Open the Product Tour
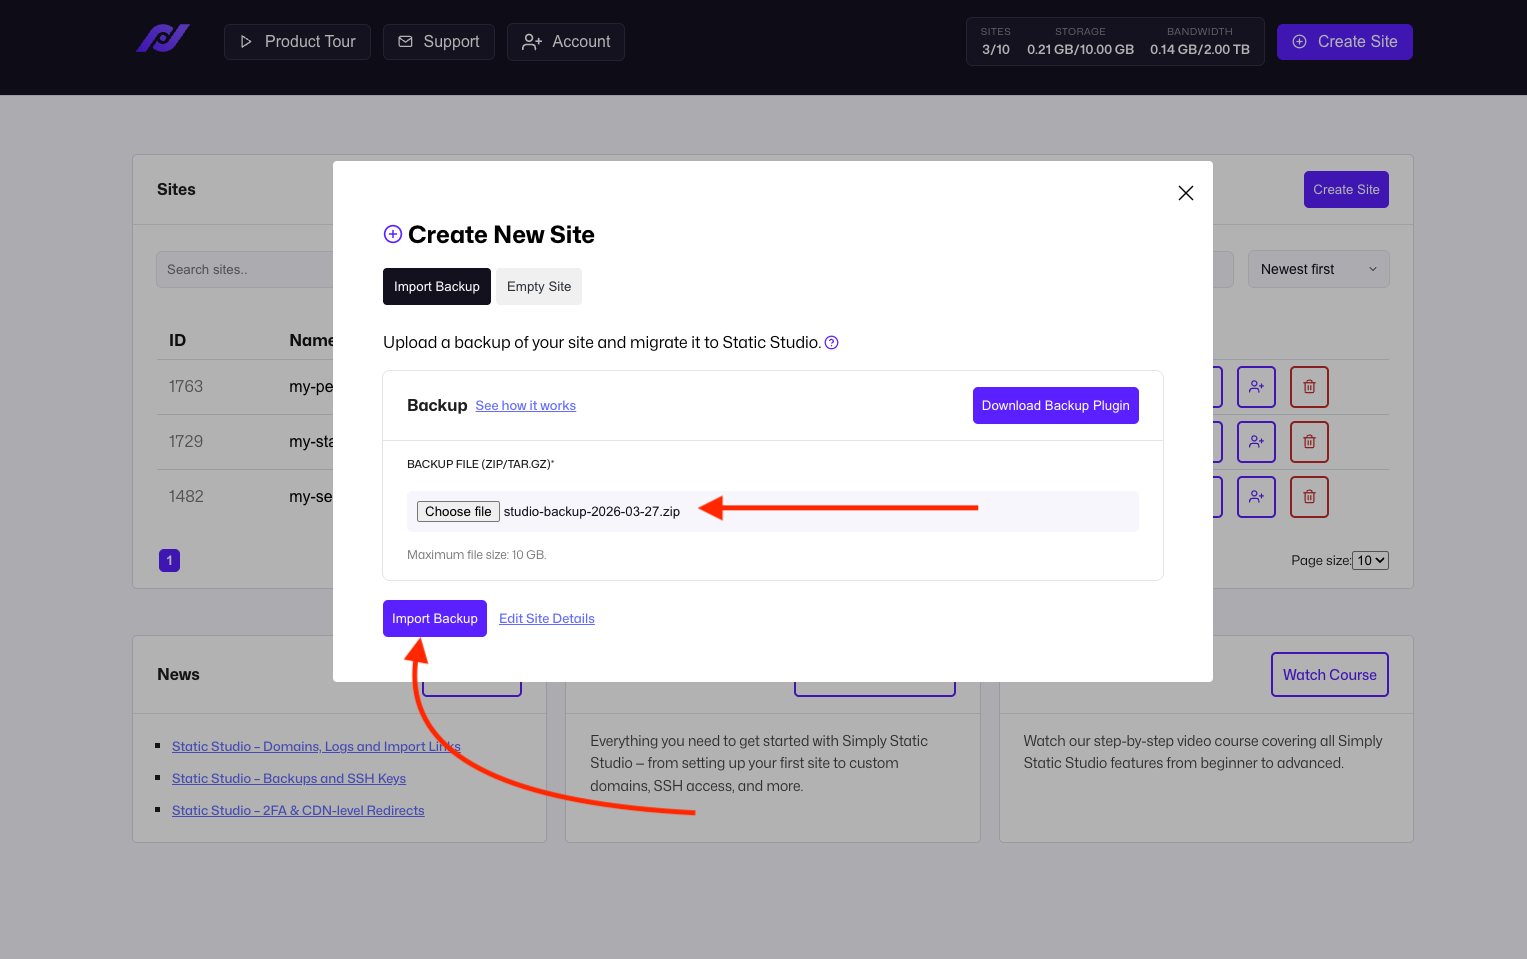 click(297, 42)
